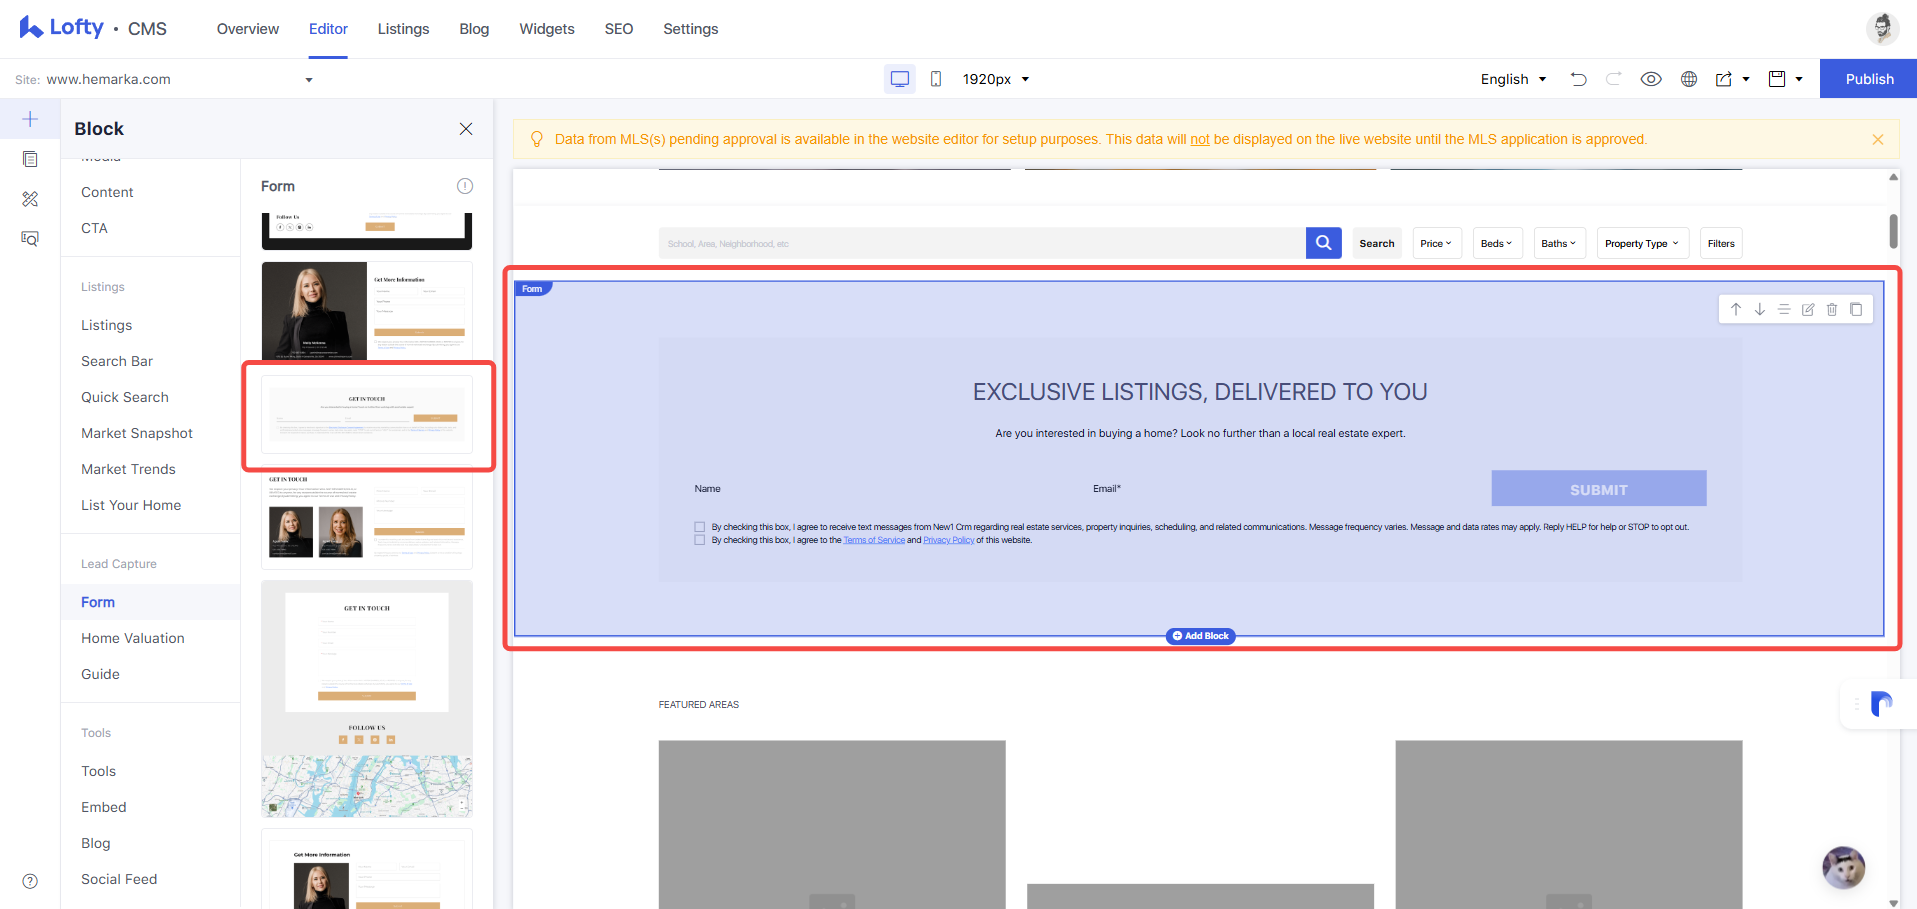This screenshot has width=1917, height=909.
Task: Select the form thumbnail with map
Action: (367, 699)
